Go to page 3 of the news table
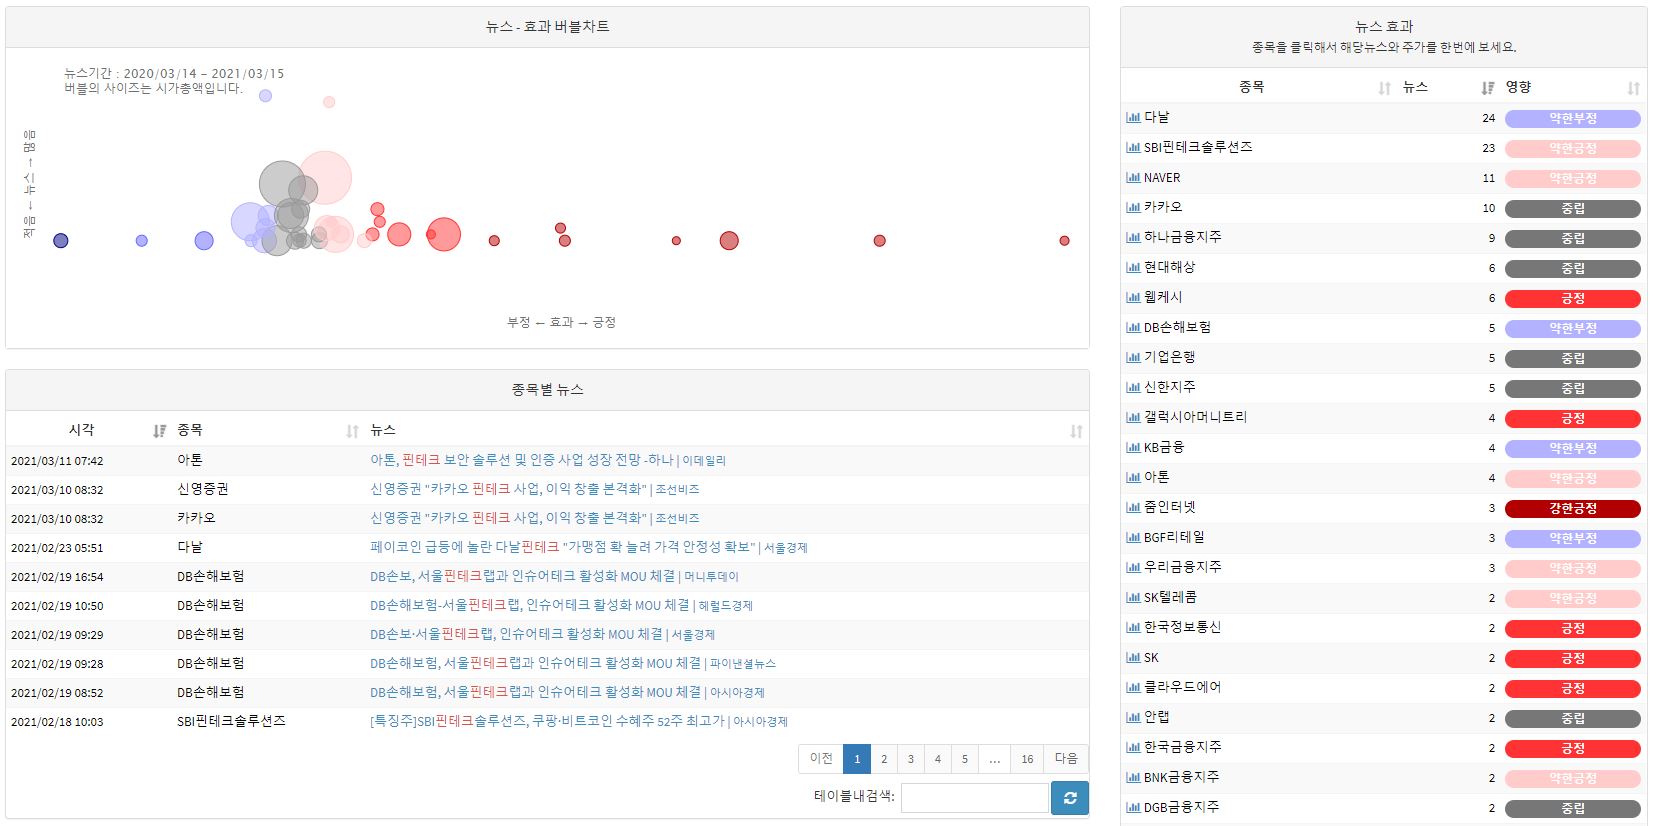The height and width of the screenshot is (826, 1659). click(911, 759)
